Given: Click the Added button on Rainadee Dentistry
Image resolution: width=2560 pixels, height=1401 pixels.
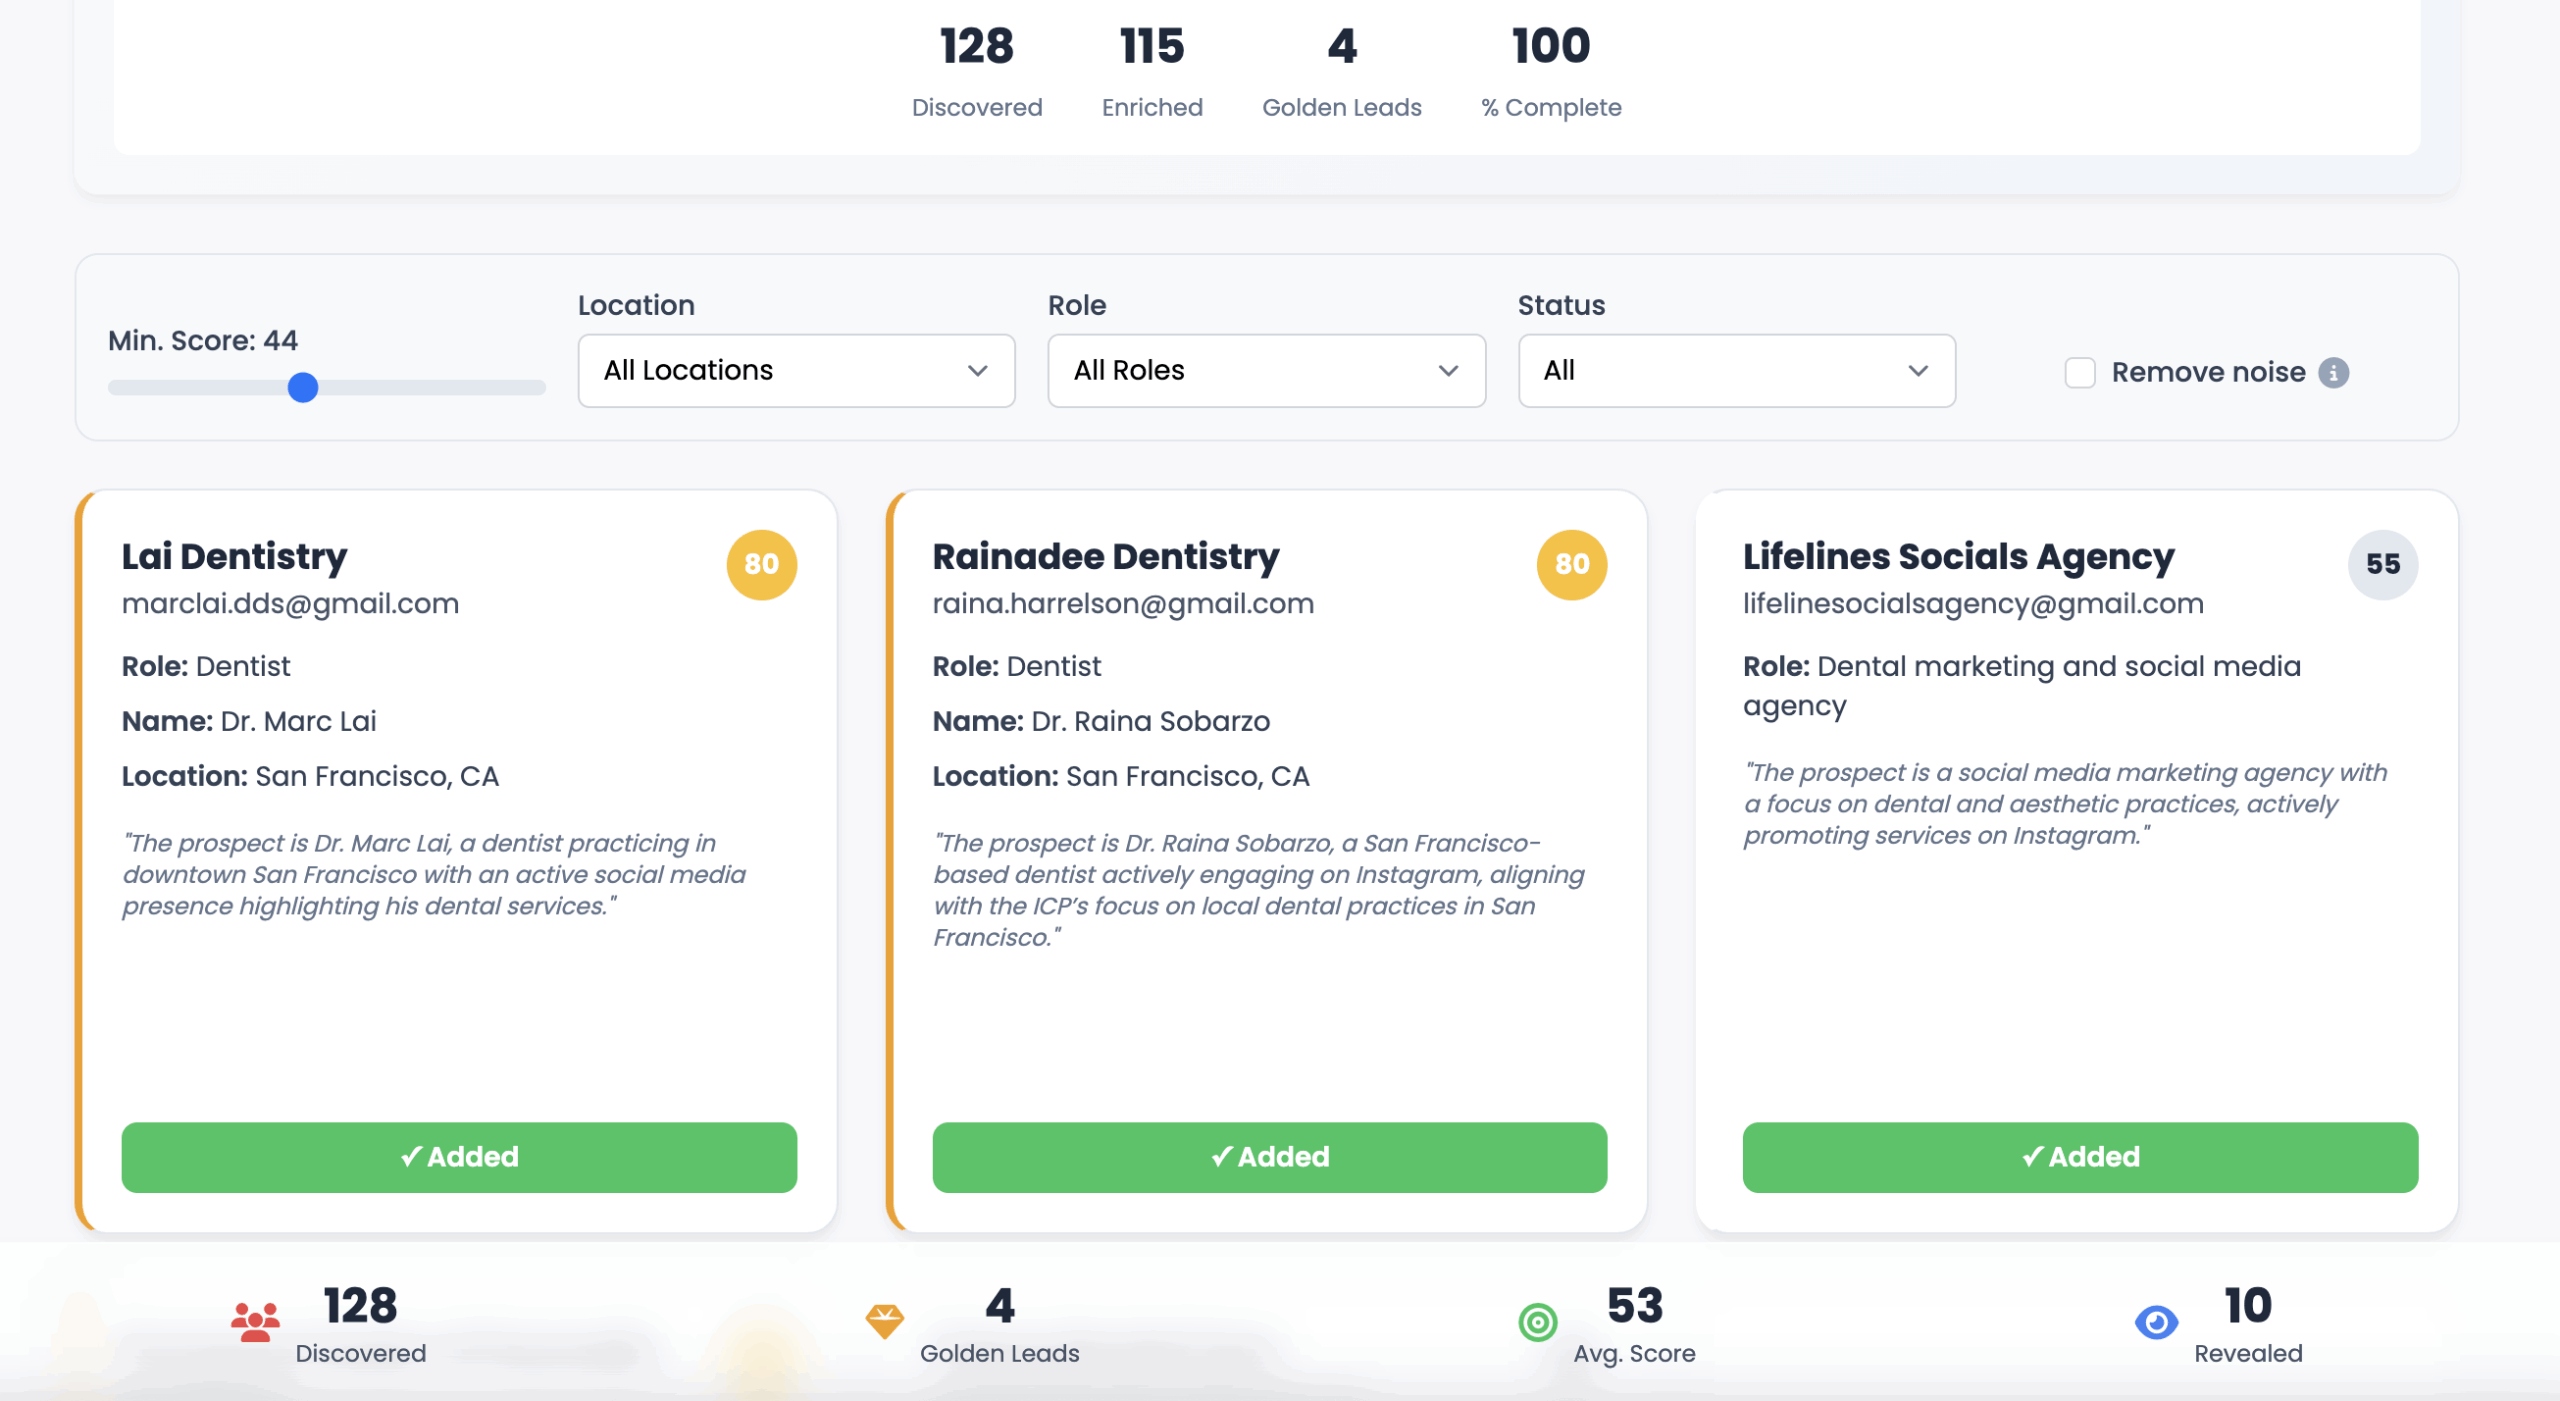Looking at the screenshot, I should [1269, 1157].
